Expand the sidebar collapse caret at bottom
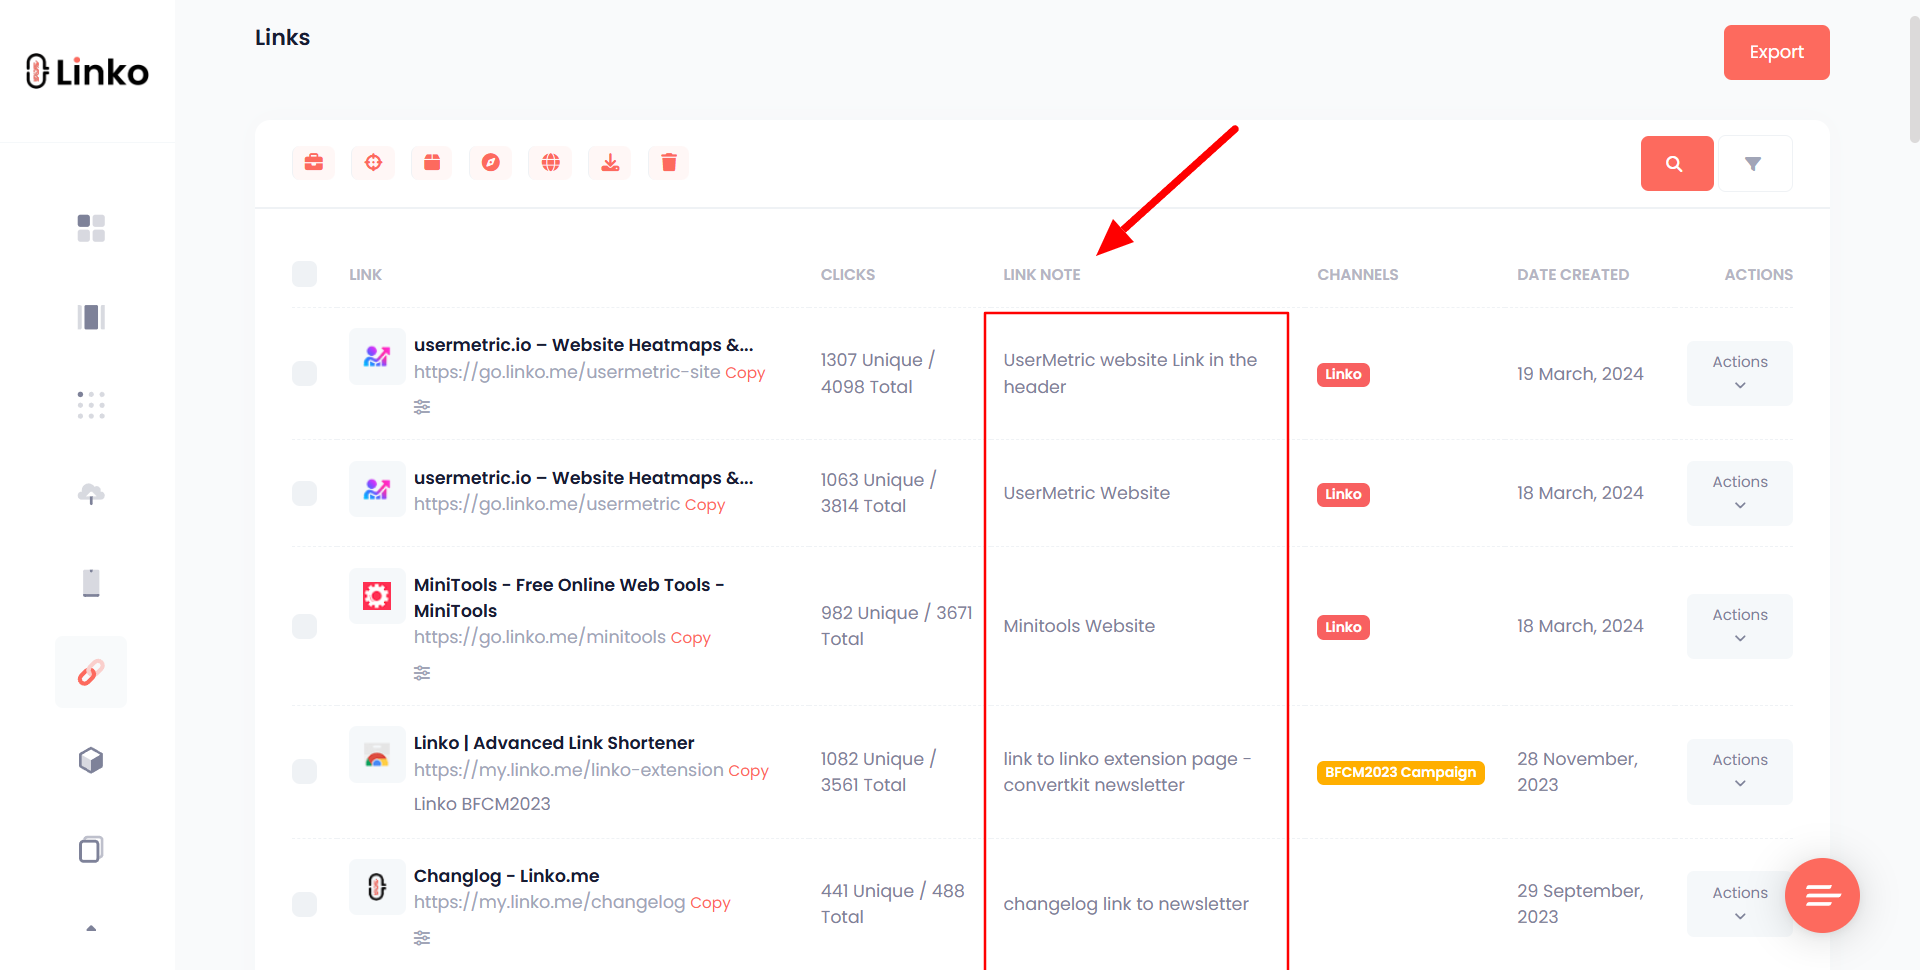 tap(91, 929)
